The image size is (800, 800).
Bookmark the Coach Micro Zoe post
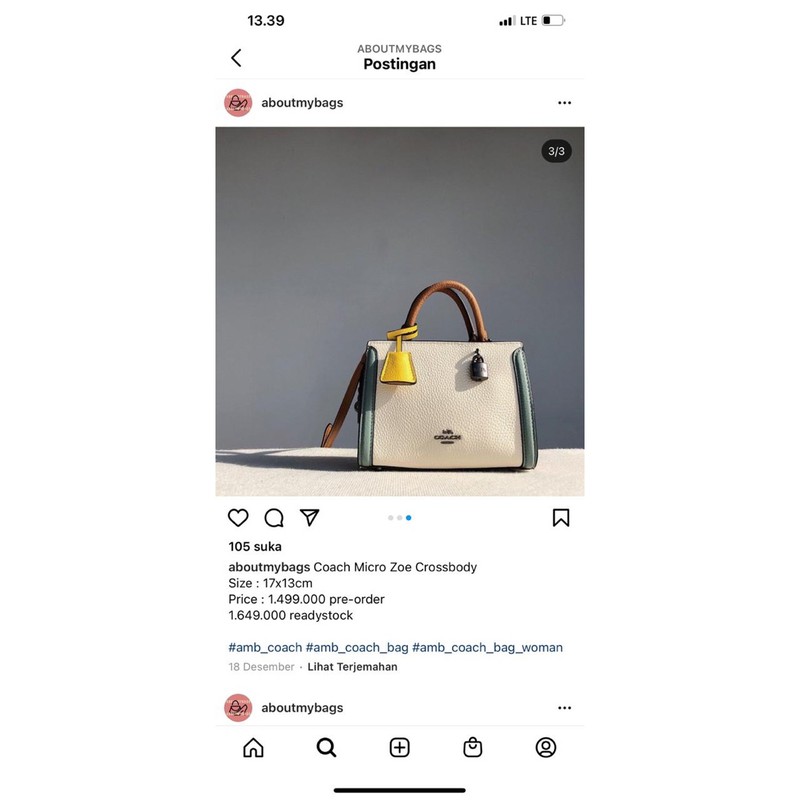coord(561,517)
